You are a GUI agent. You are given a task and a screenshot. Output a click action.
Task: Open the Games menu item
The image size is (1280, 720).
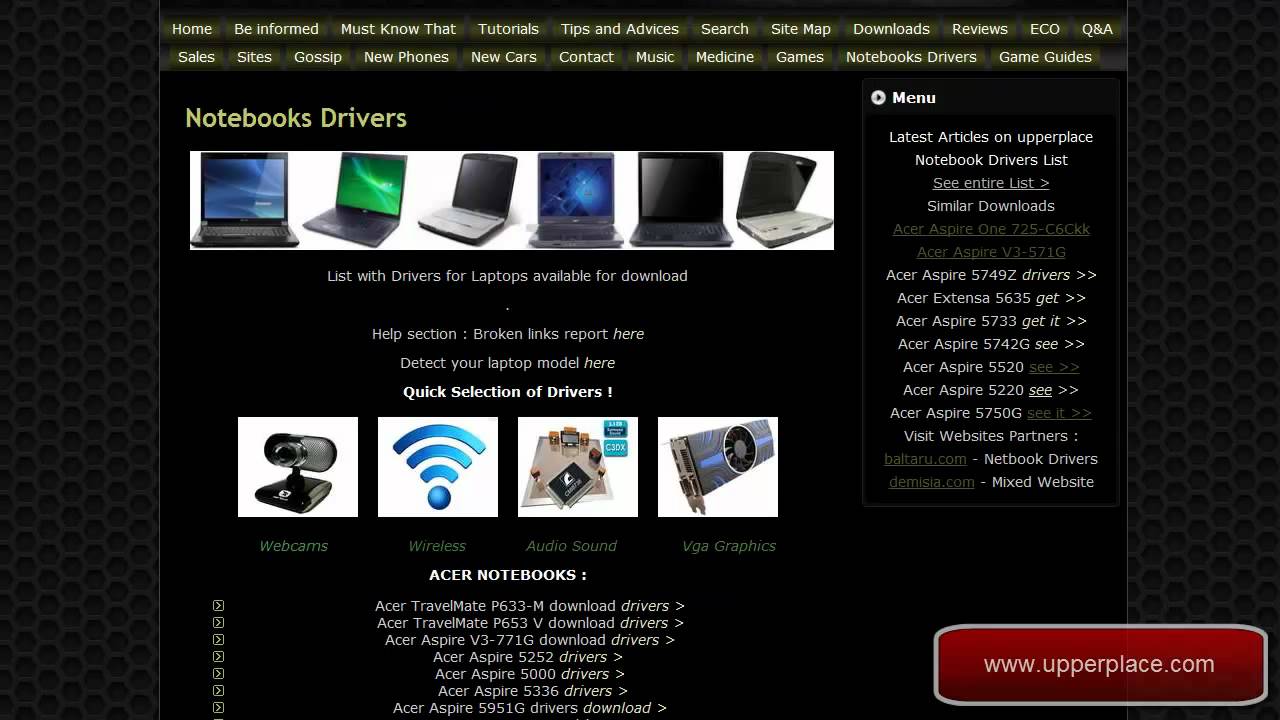(x=800, y=57)
